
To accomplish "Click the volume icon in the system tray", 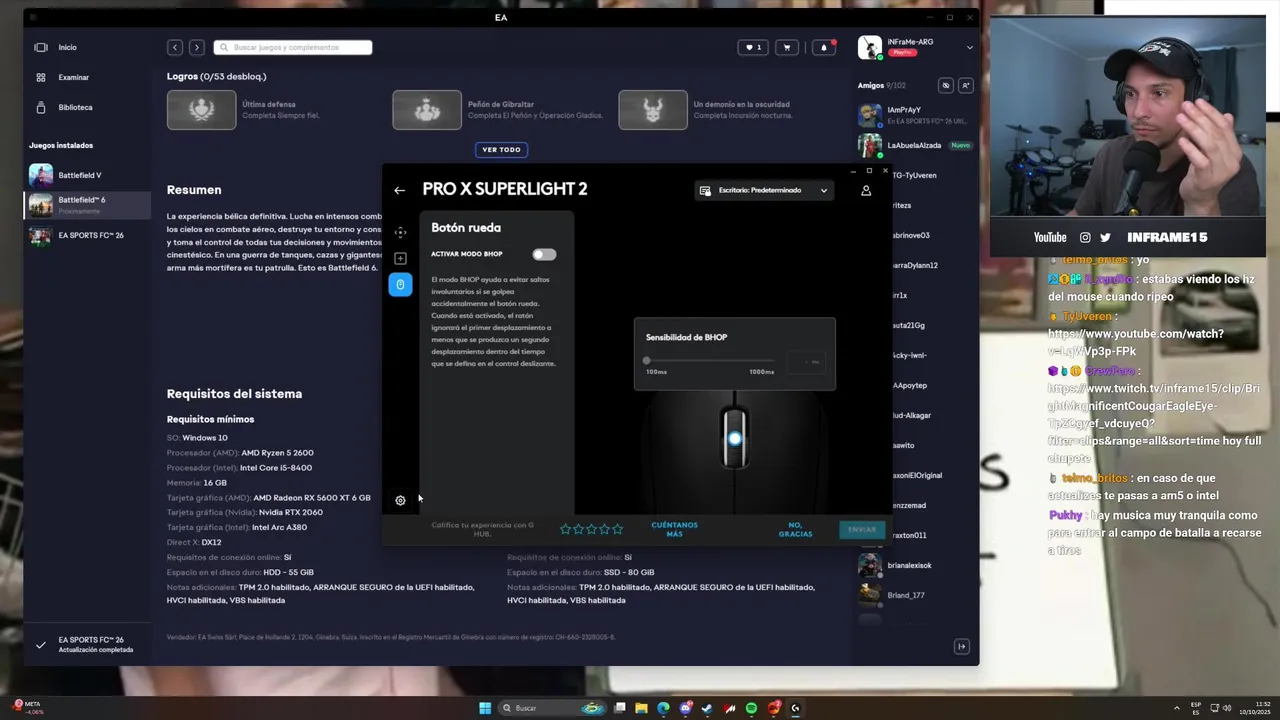I will click(1227, 708).
